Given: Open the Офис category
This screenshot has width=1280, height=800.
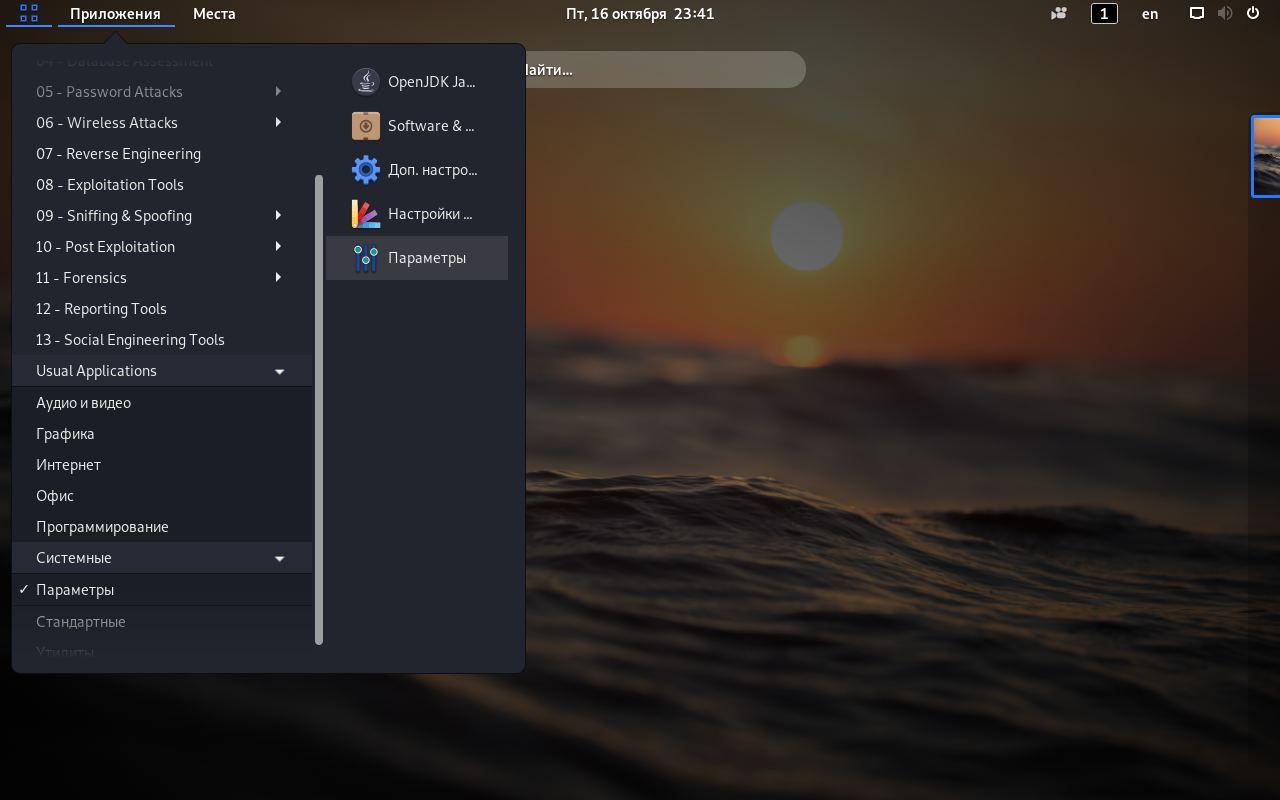Looking at the screenshot, I should pyautogui.click(x=162, y=496).
